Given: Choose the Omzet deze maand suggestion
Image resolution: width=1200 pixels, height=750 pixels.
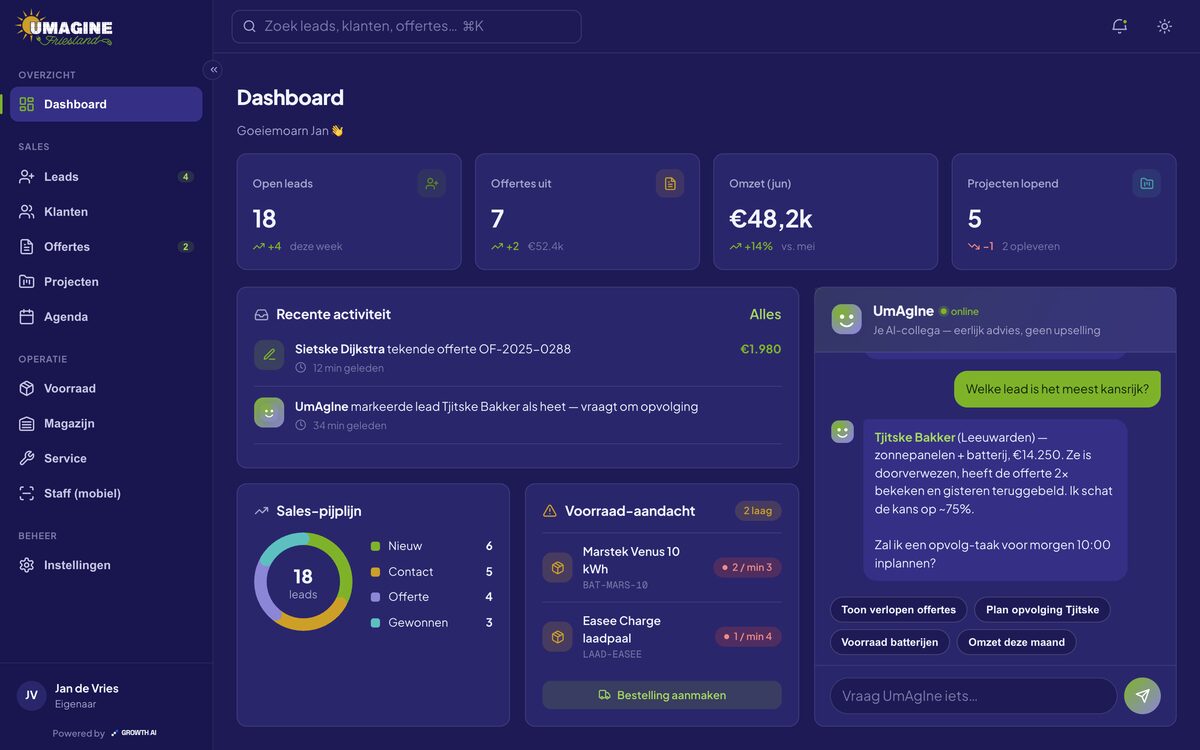Looking at the screenshot, I should click(x=1016, y=642).
